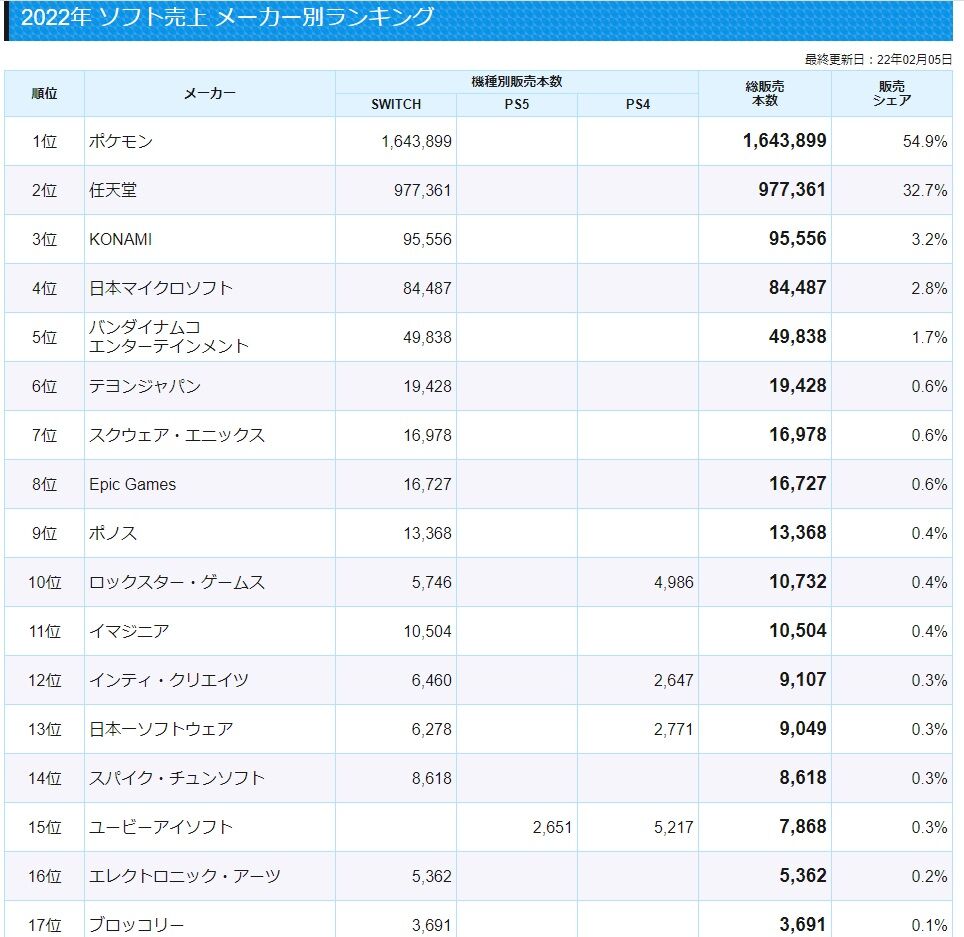
Task: Click the PS5 column header
Action: tap(517, 104)
